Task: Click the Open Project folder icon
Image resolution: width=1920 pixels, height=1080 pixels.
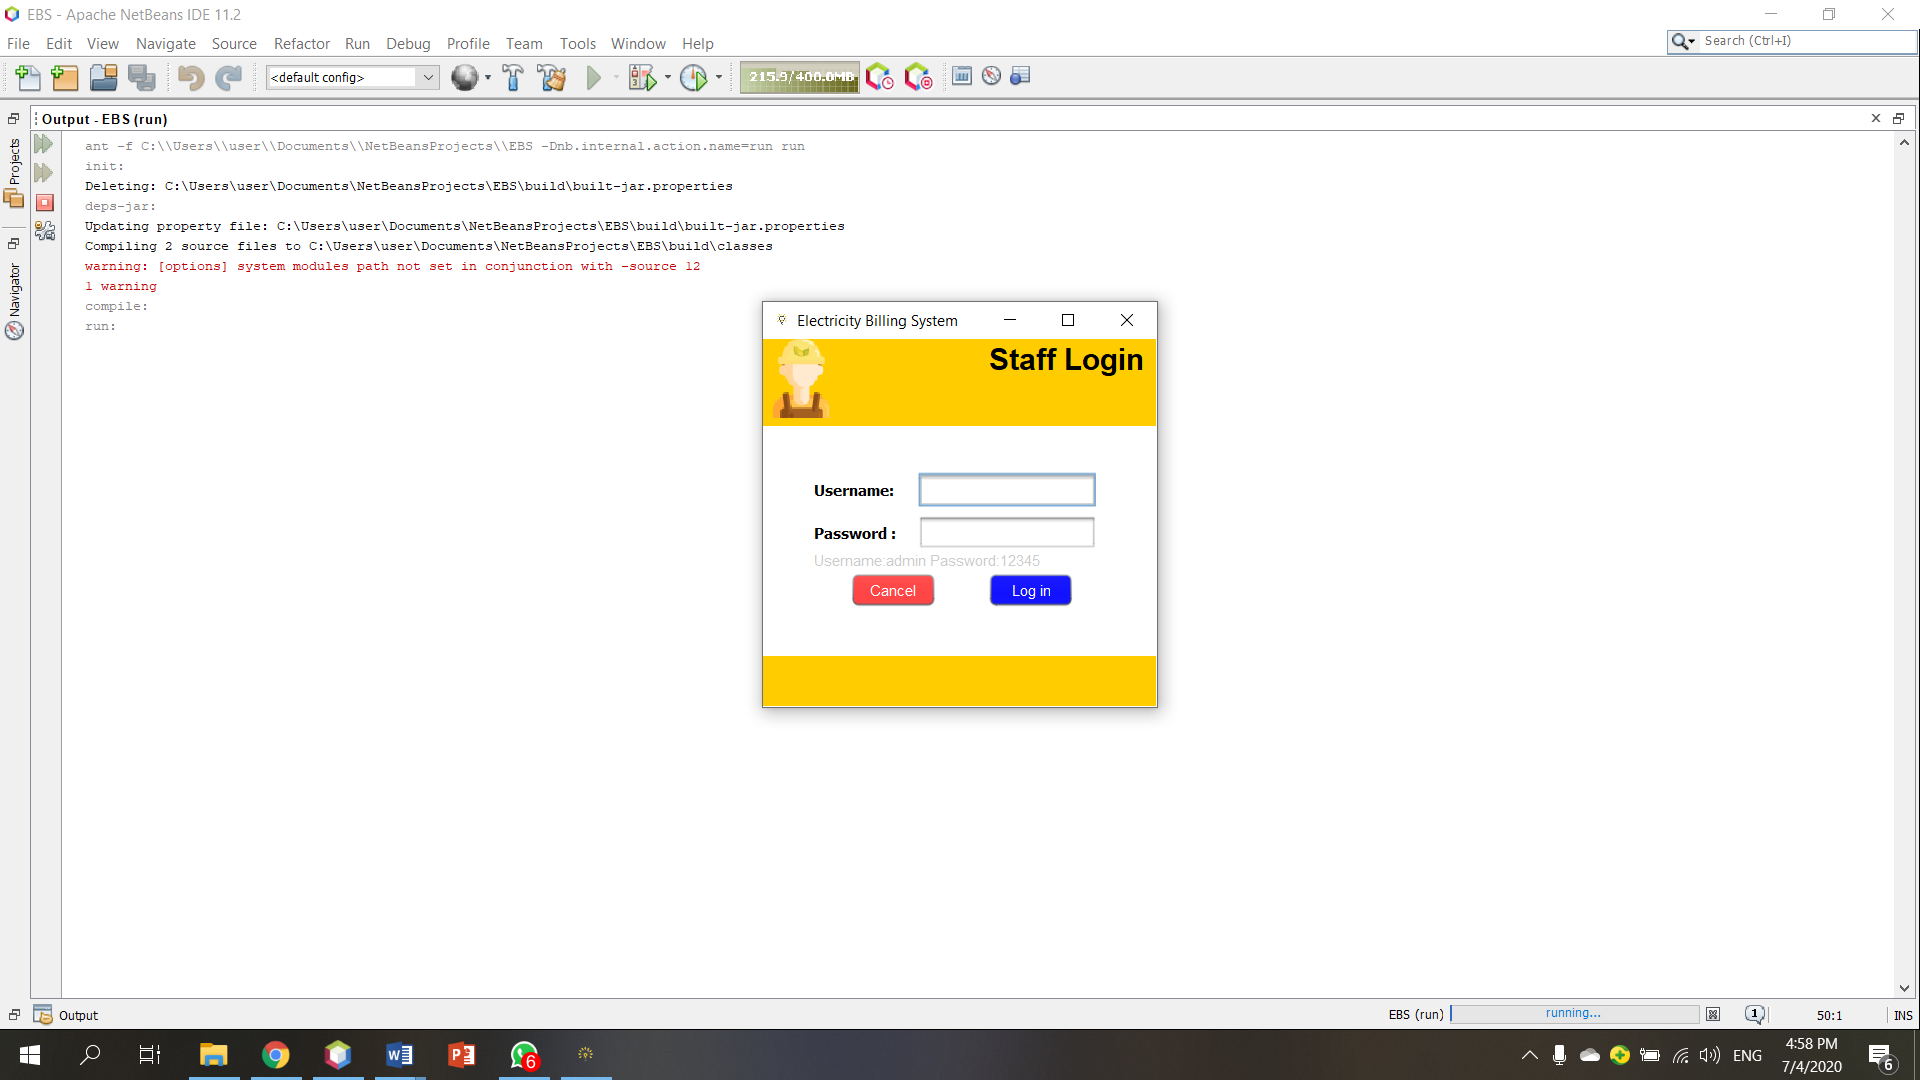Action: [103, 77]
